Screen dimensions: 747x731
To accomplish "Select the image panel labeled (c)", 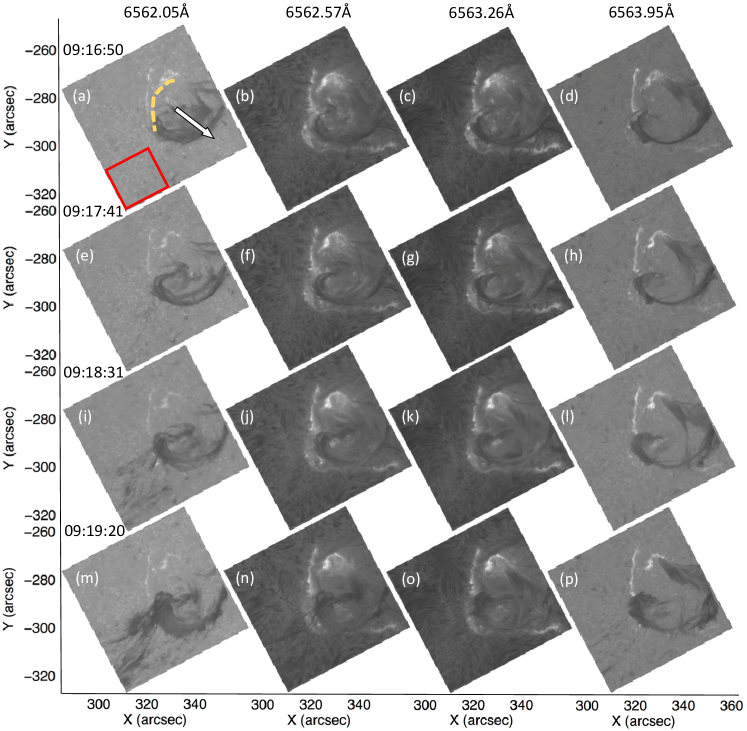I will [x=479, y=119].
